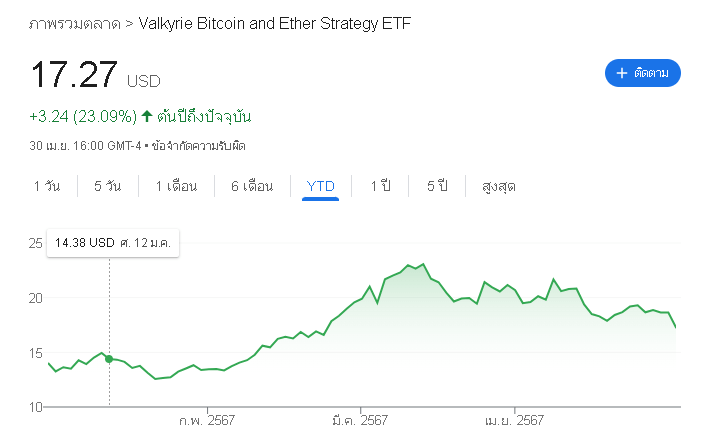Open the 6 เดือน chart tab
Screen dimensions: 710x448
[x=251, y=186]
